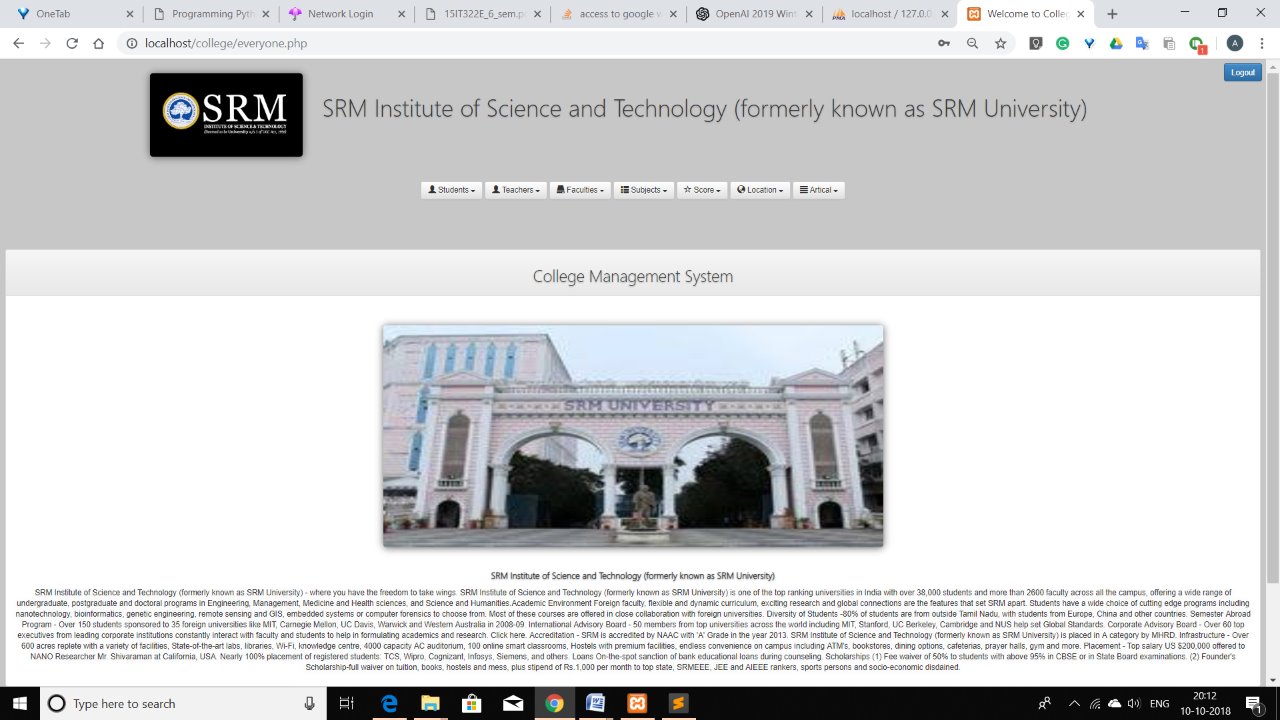This screenshot has width=1280, height=720.
Task: Open the speaker icon in system tray
Action: (x=1133, y=703)
